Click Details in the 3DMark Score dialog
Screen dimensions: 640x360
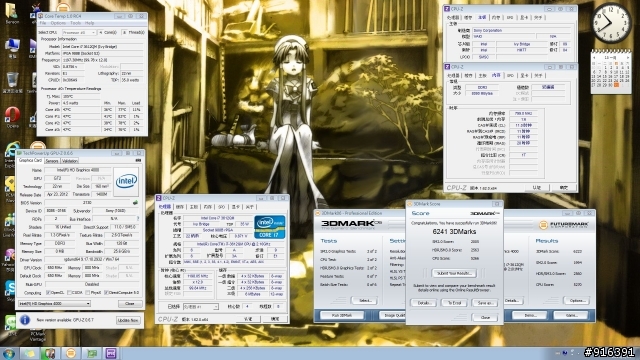click(x=424, y=303)
